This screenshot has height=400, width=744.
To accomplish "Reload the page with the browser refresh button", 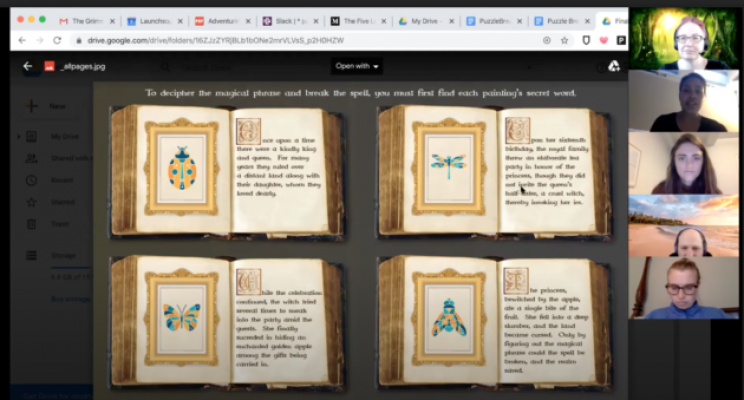I will pyautogui.click(x=56, y=39).
